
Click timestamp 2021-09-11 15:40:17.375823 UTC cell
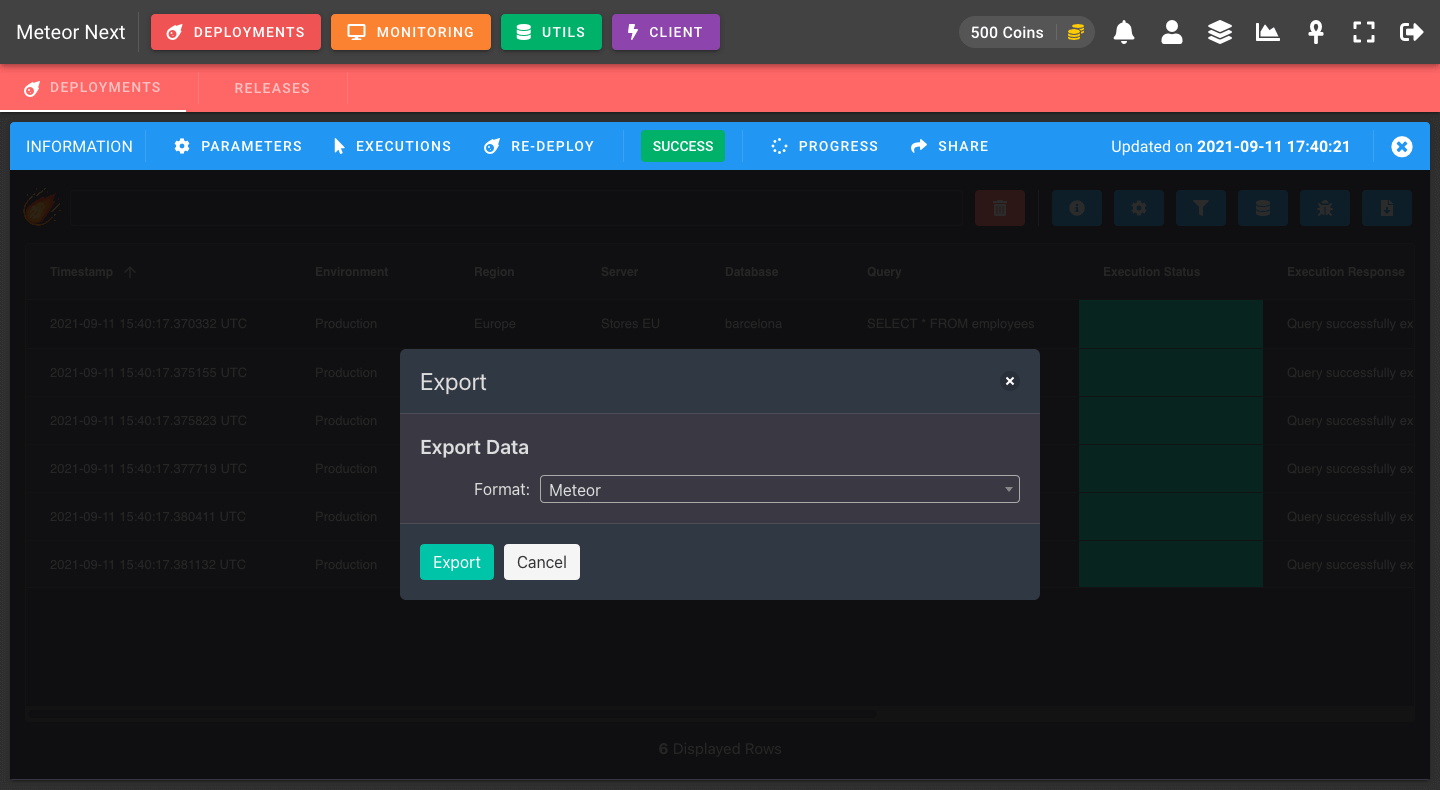[x=148, y=420]
